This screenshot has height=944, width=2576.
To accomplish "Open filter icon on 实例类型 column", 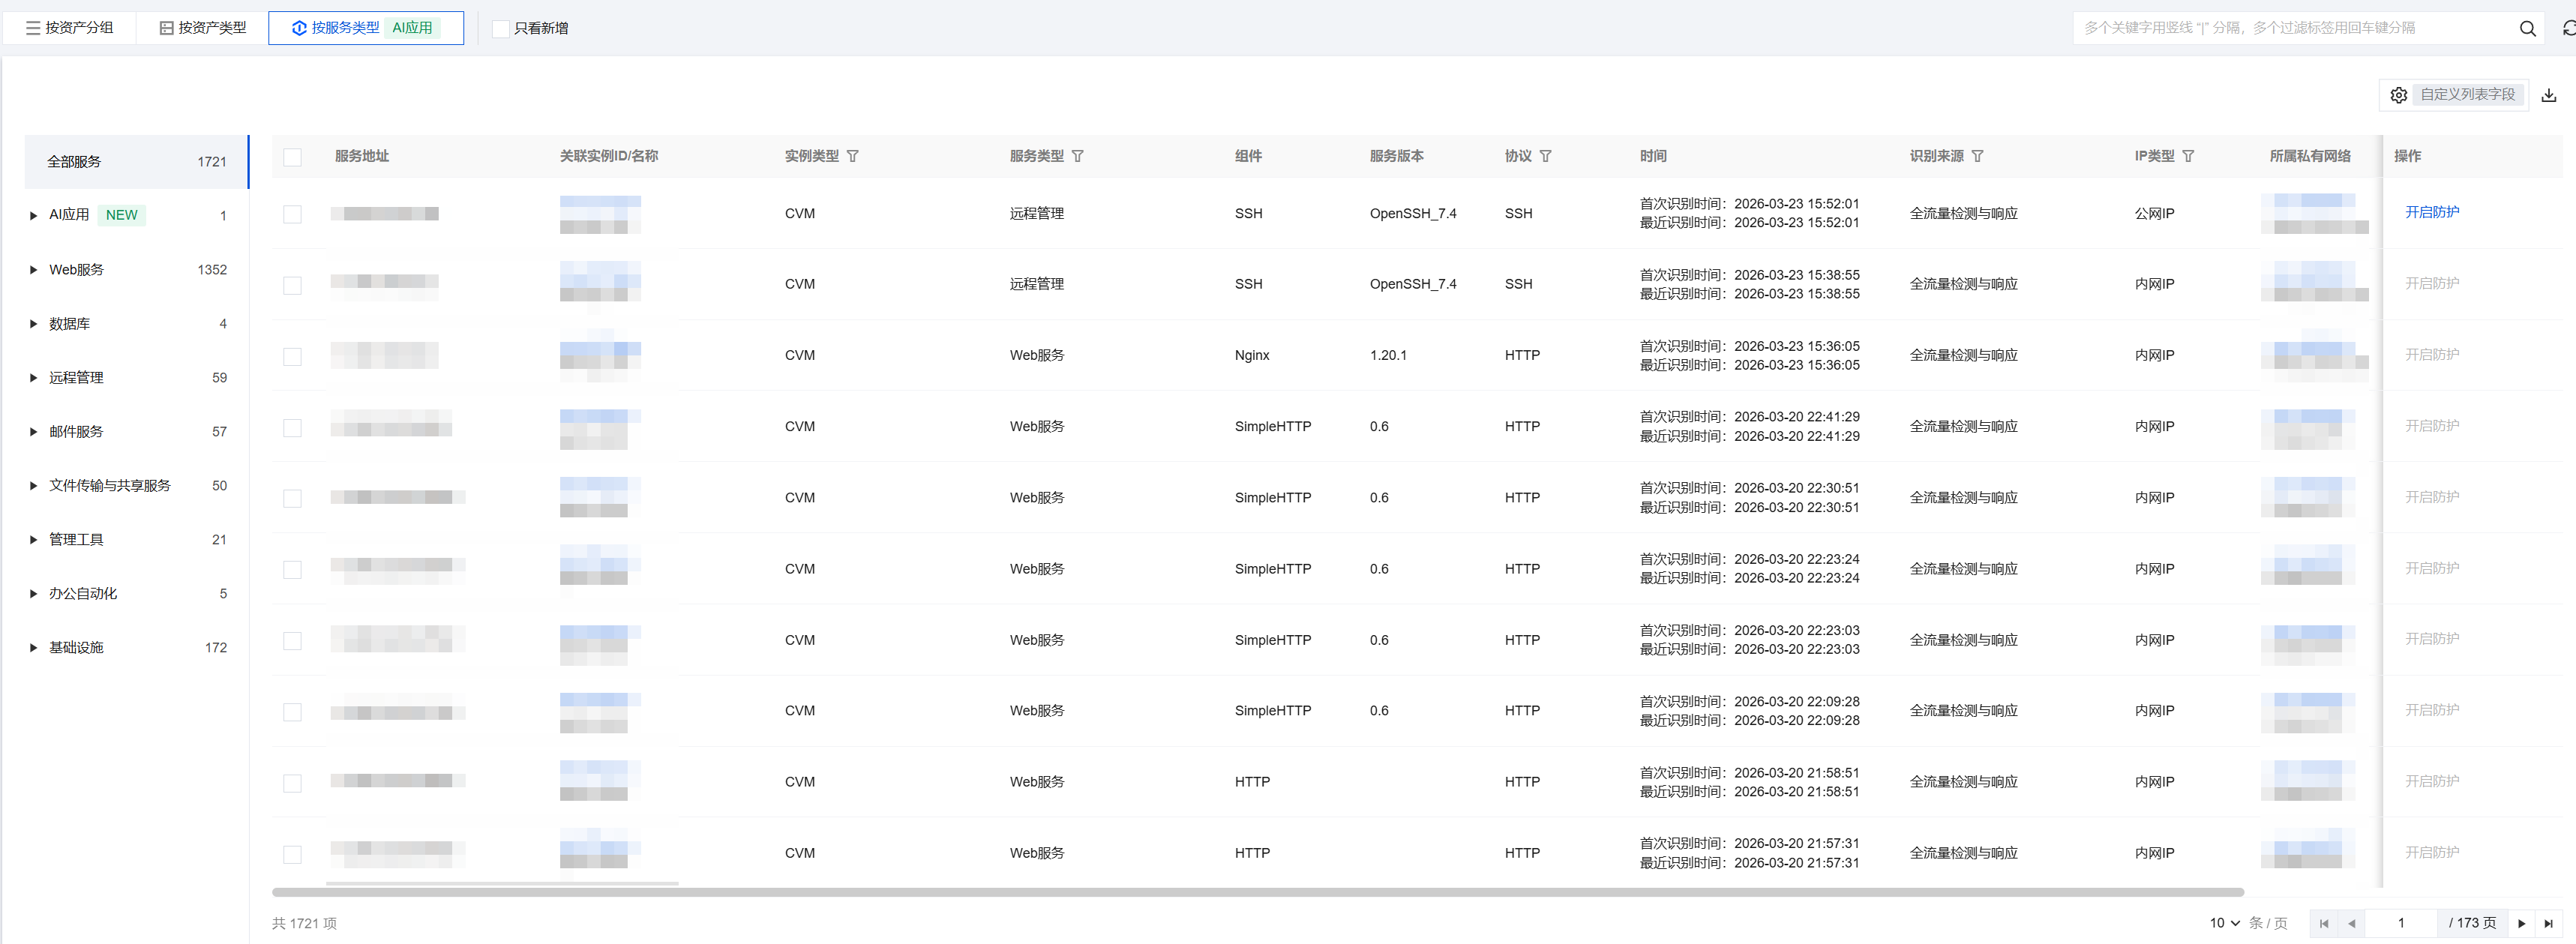I will pyautogui.click(x=852, y=156).
